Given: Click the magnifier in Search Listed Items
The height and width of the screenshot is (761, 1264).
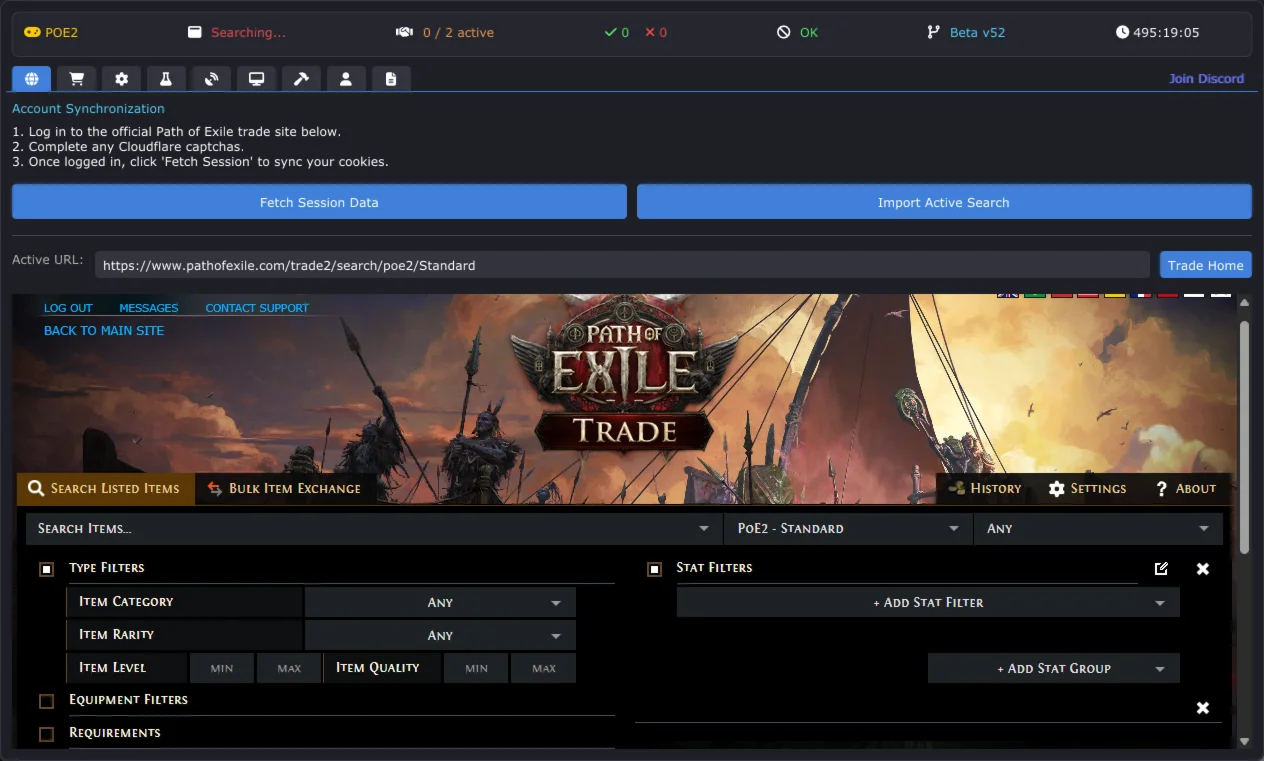Looking at the screenshot, I should tap(36, 488).
